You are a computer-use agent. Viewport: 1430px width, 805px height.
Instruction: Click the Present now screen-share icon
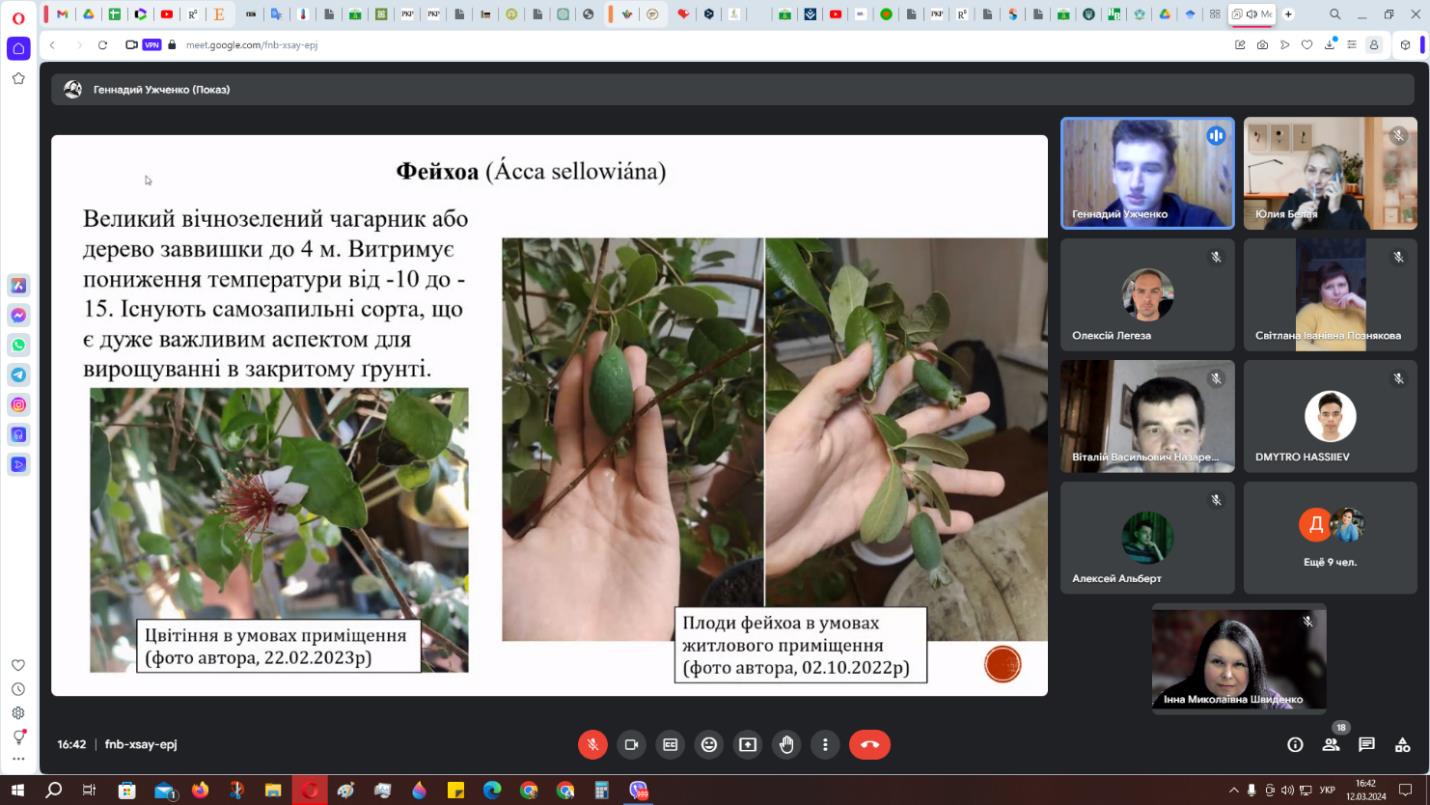pyautogui.click(x=748, y=744)
